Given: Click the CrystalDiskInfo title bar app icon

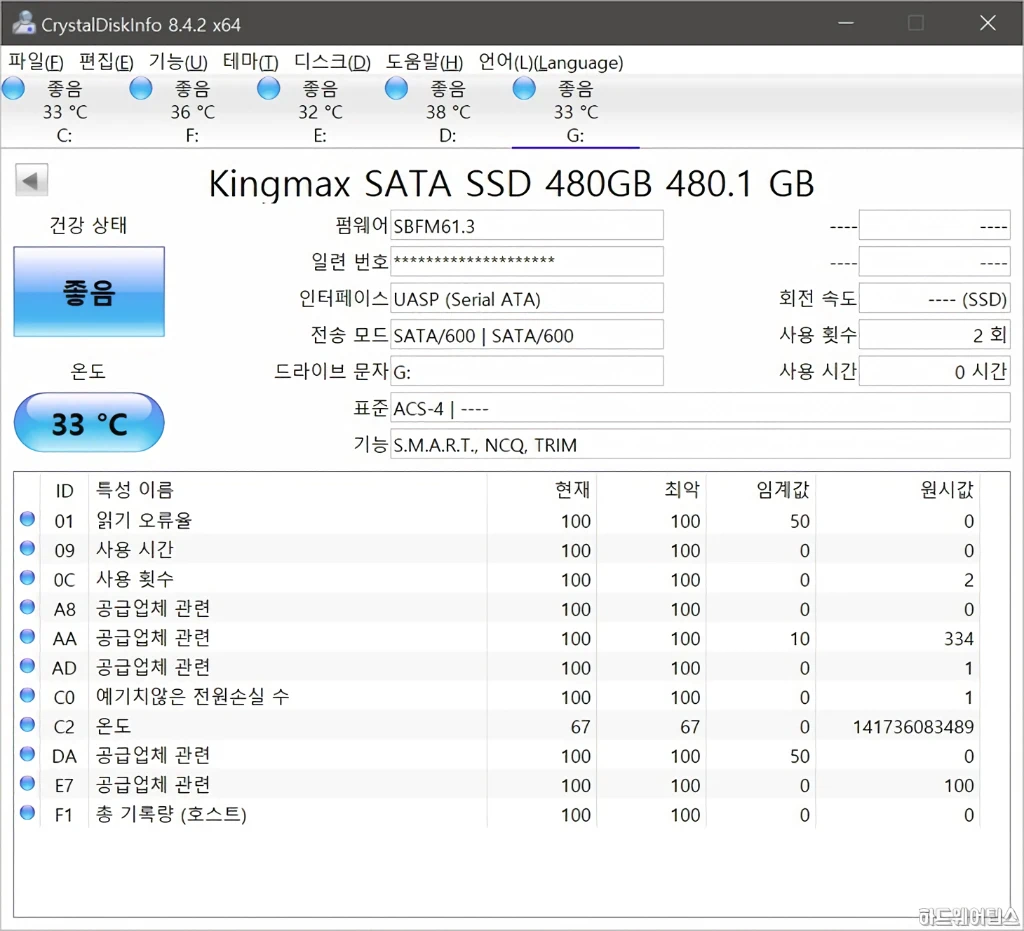Looking at the screenshot, I should [x=20, y=23].
